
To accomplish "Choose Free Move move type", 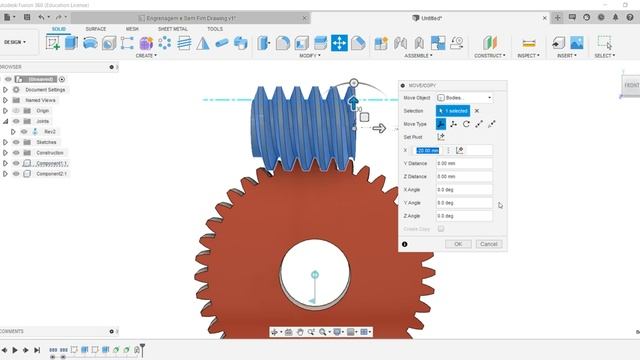I will click(x=441, y=124).
